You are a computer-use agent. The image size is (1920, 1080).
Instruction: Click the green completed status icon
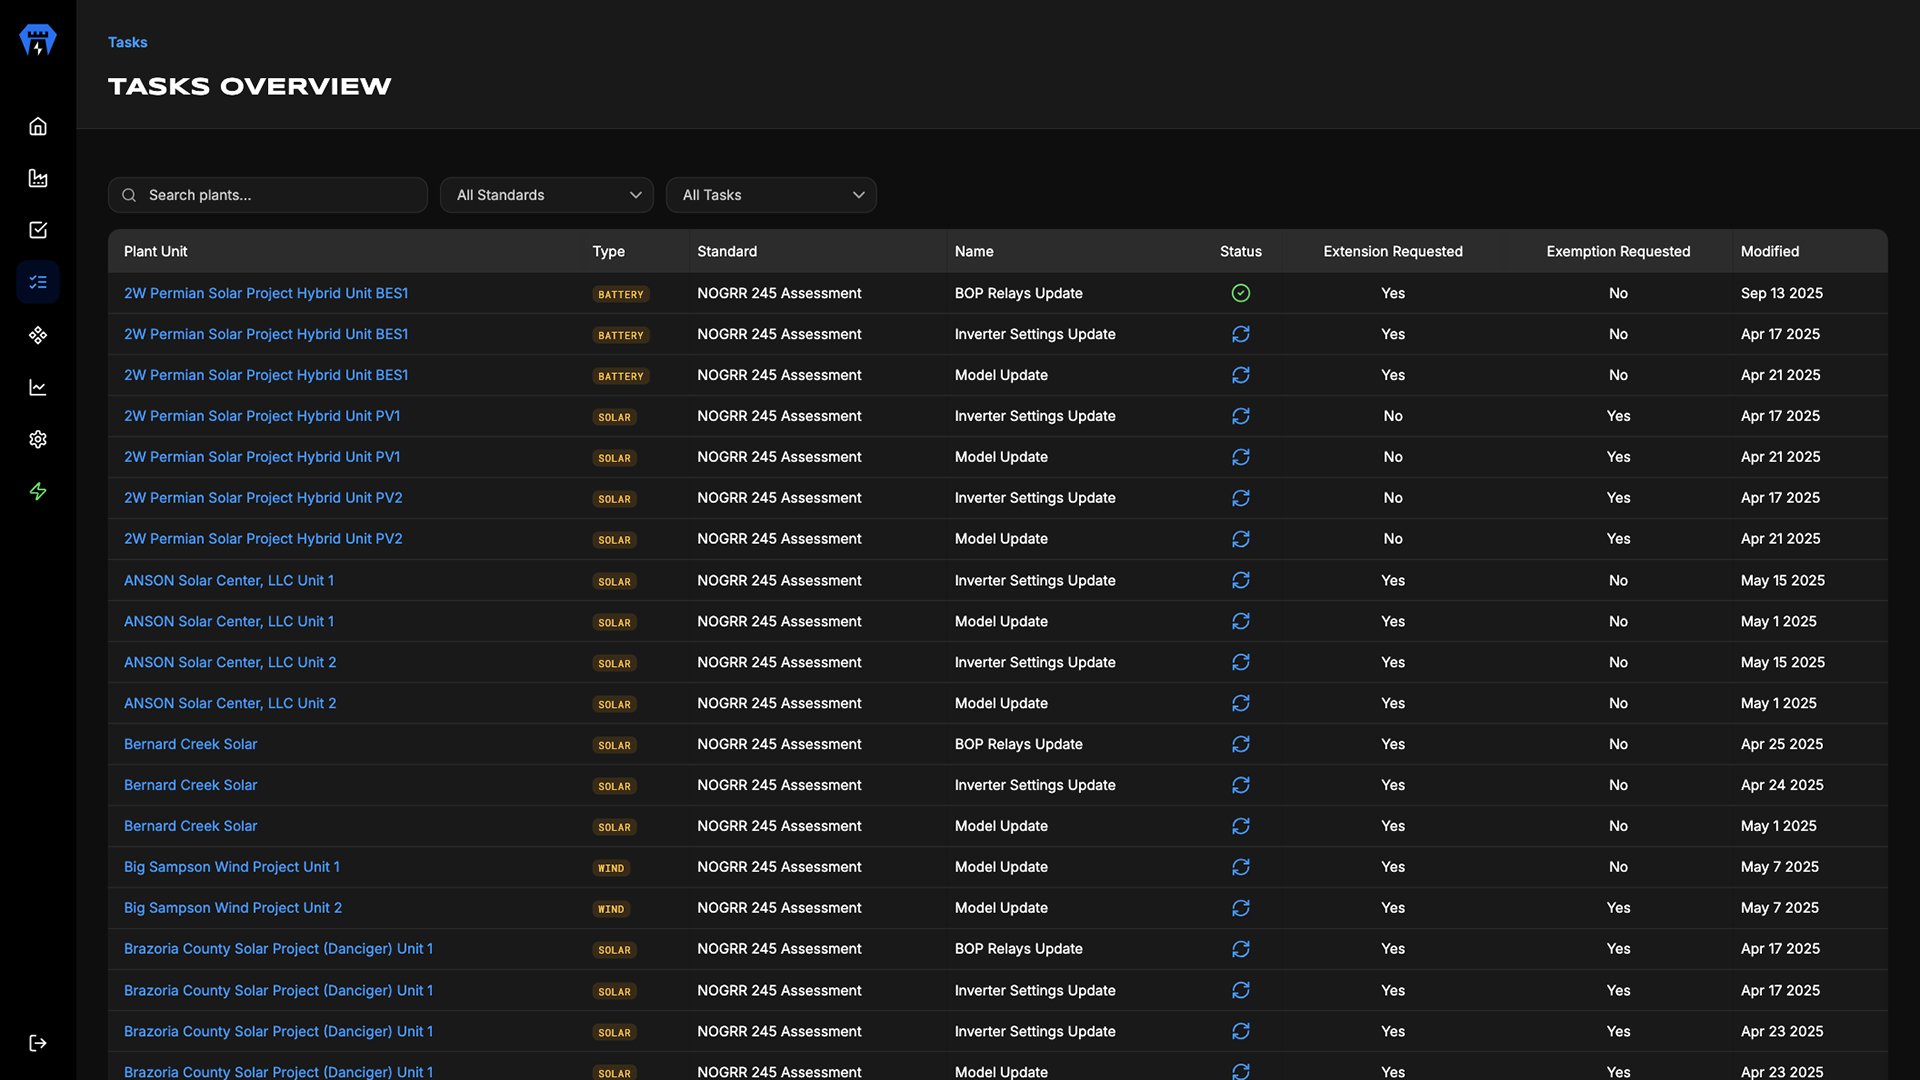click(x=1240, y=293)
